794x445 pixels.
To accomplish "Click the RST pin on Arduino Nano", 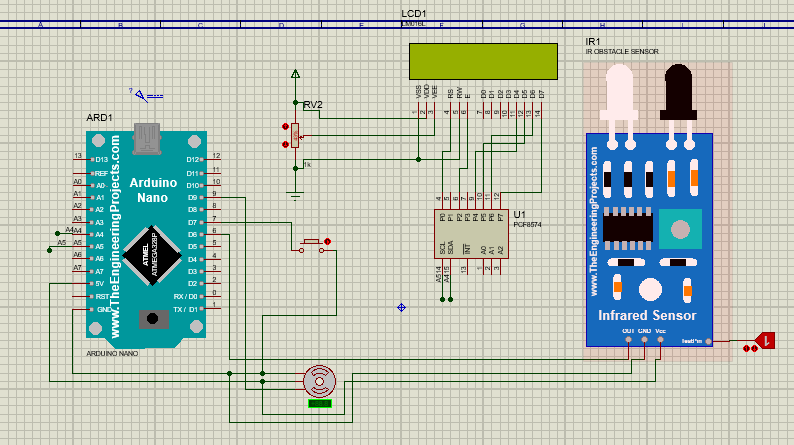I will click(x=83, y=297).
